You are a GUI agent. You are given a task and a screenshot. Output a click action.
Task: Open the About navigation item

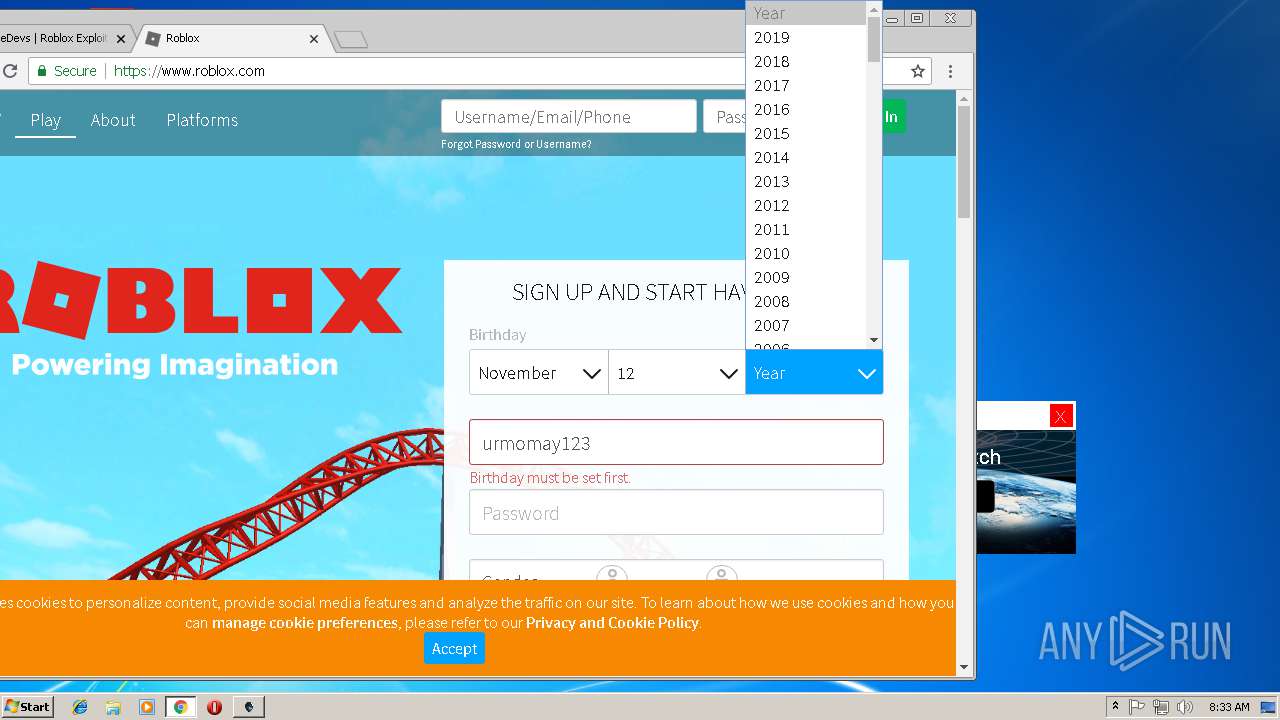[113, 120]
